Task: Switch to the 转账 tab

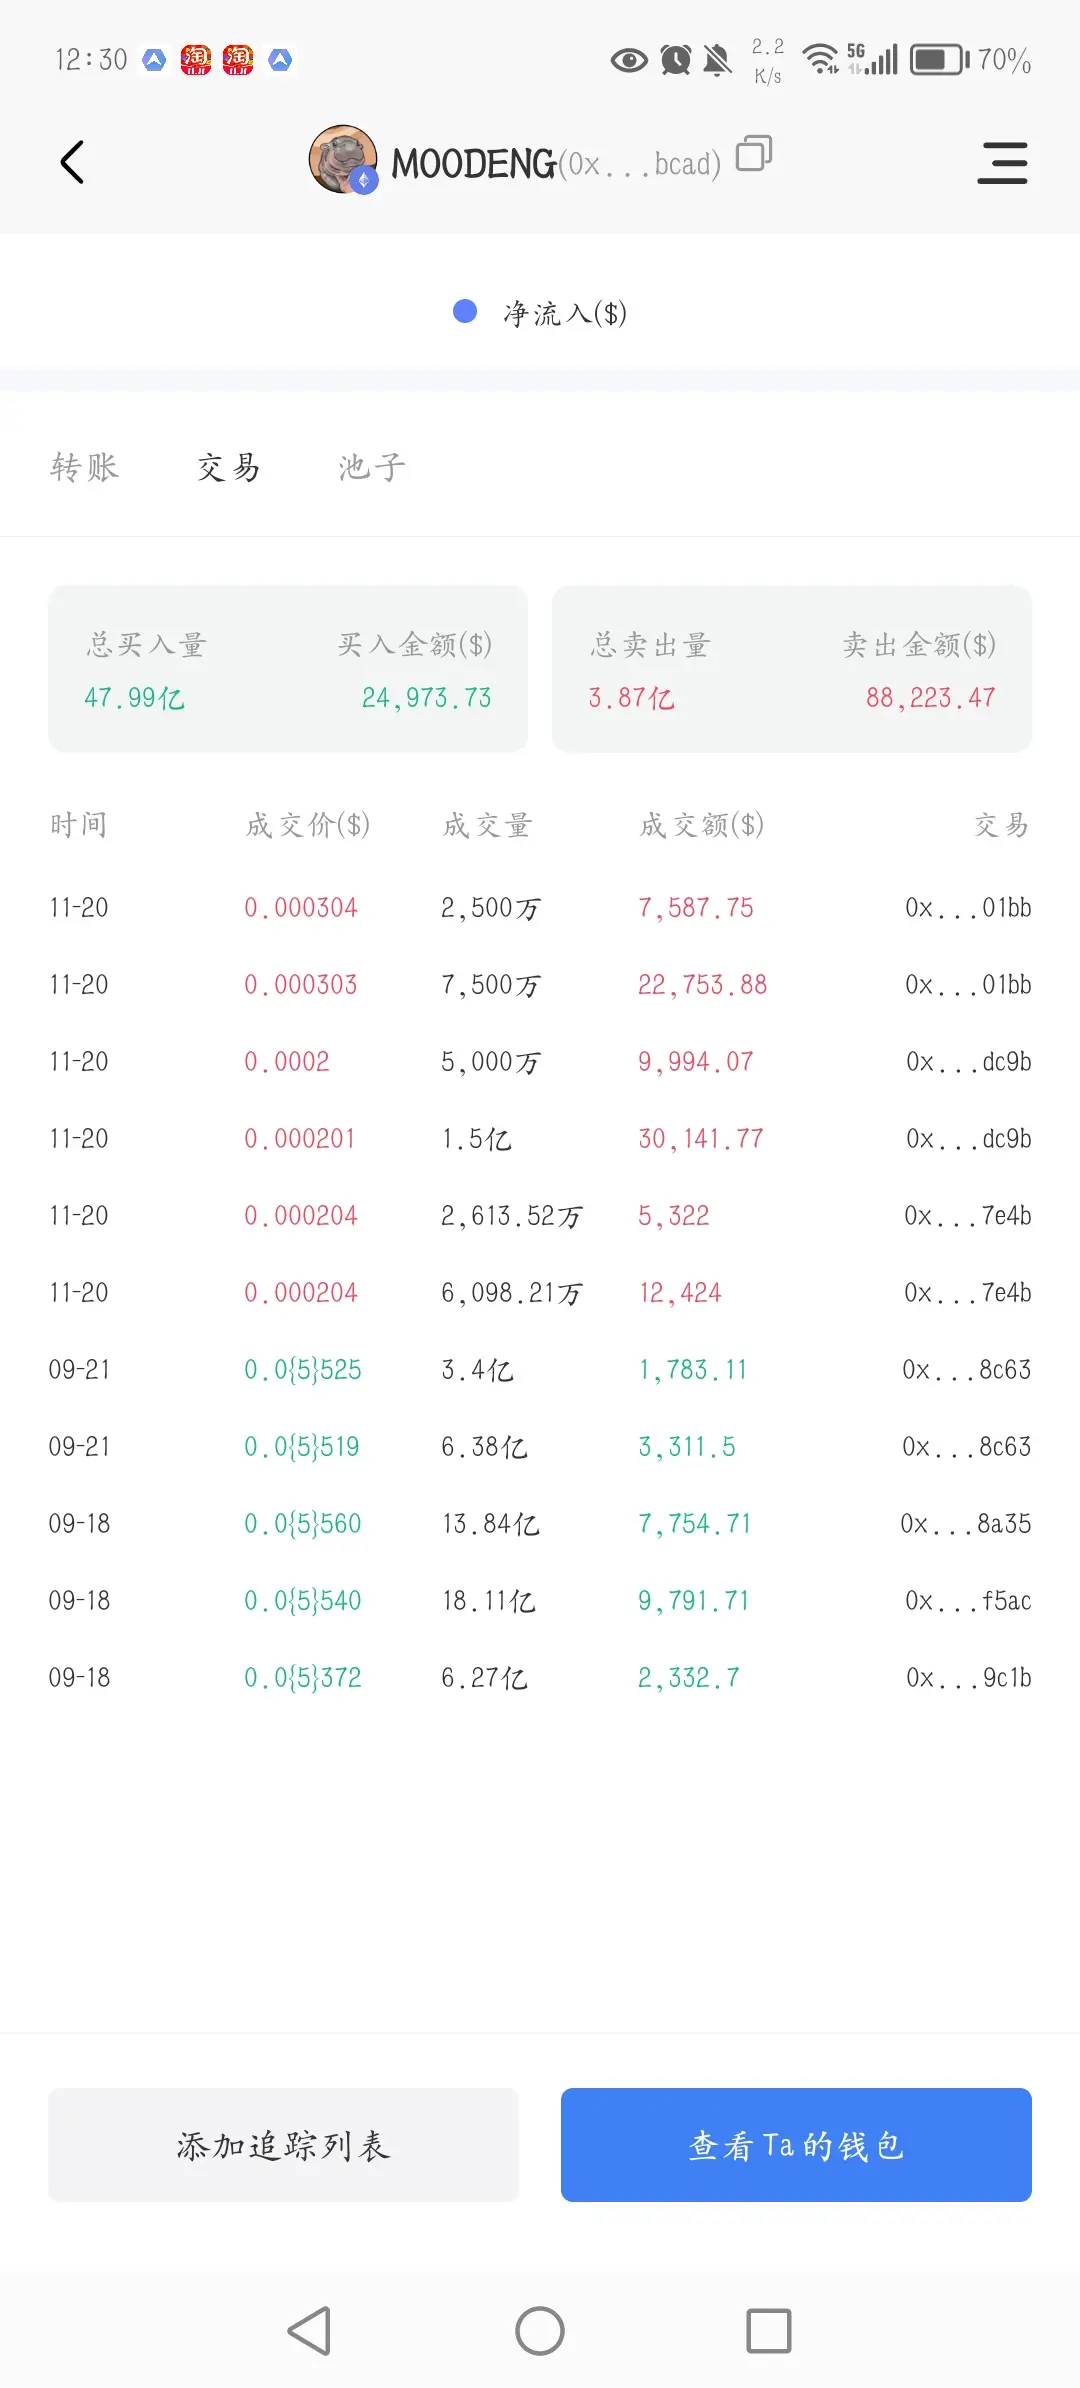Action: coord(85,467)
